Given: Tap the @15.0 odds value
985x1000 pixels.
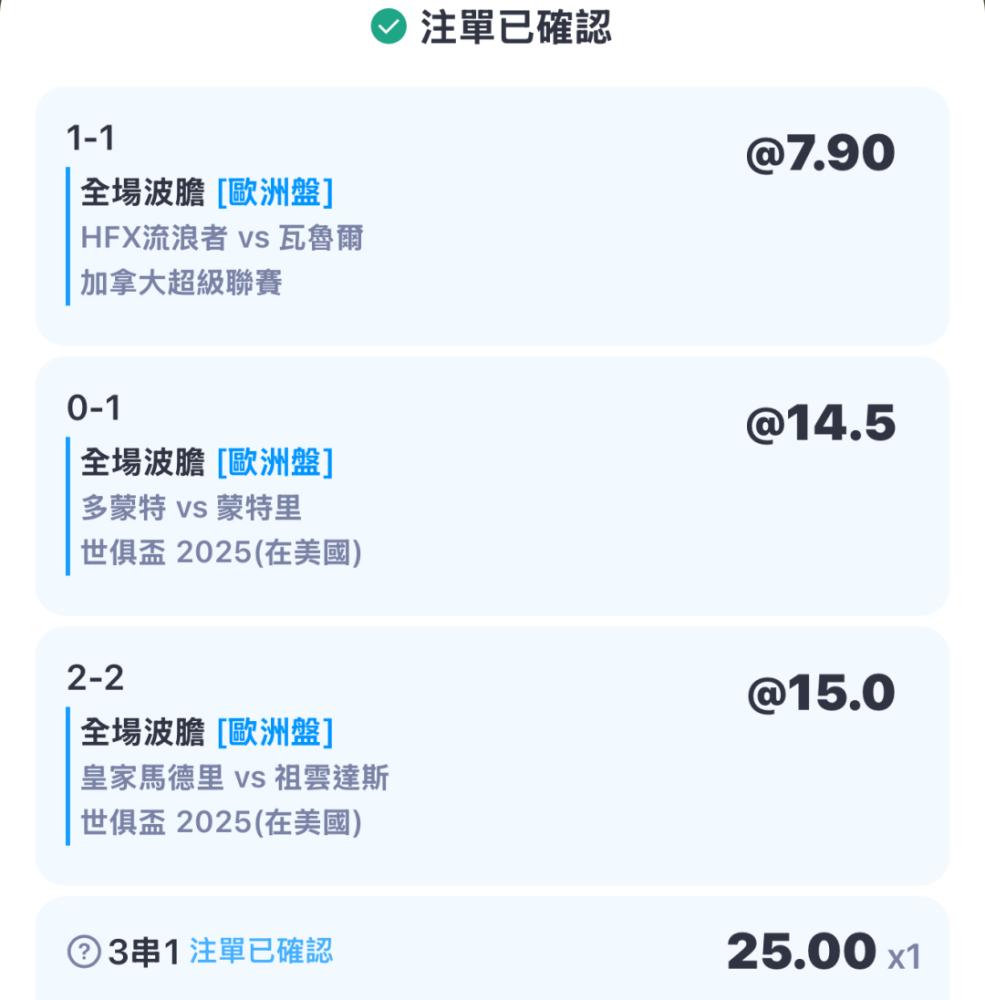Looking at the screenshot, I should (x=821, y=693).
